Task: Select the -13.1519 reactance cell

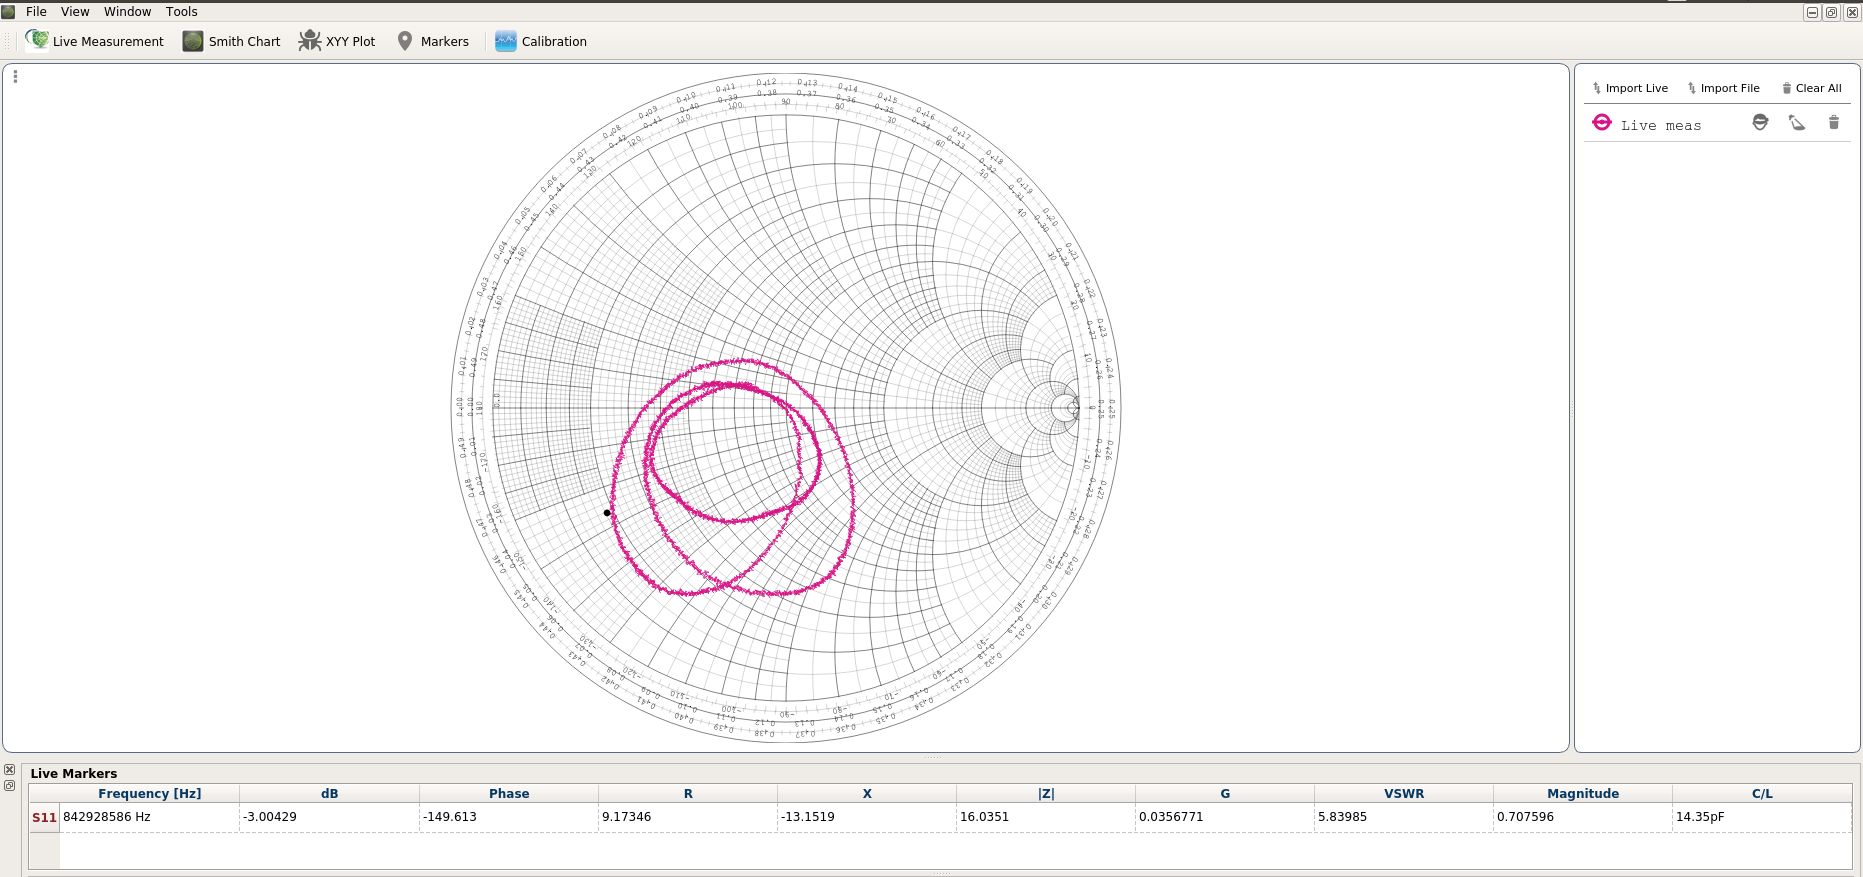Action: pyautogui.click(x=867, y=817)
